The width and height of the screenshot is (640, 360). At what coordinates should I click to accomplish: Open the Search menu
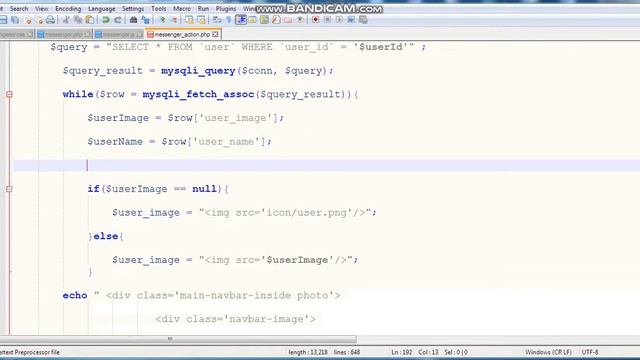pyautogui.click(x=19, y=9)
